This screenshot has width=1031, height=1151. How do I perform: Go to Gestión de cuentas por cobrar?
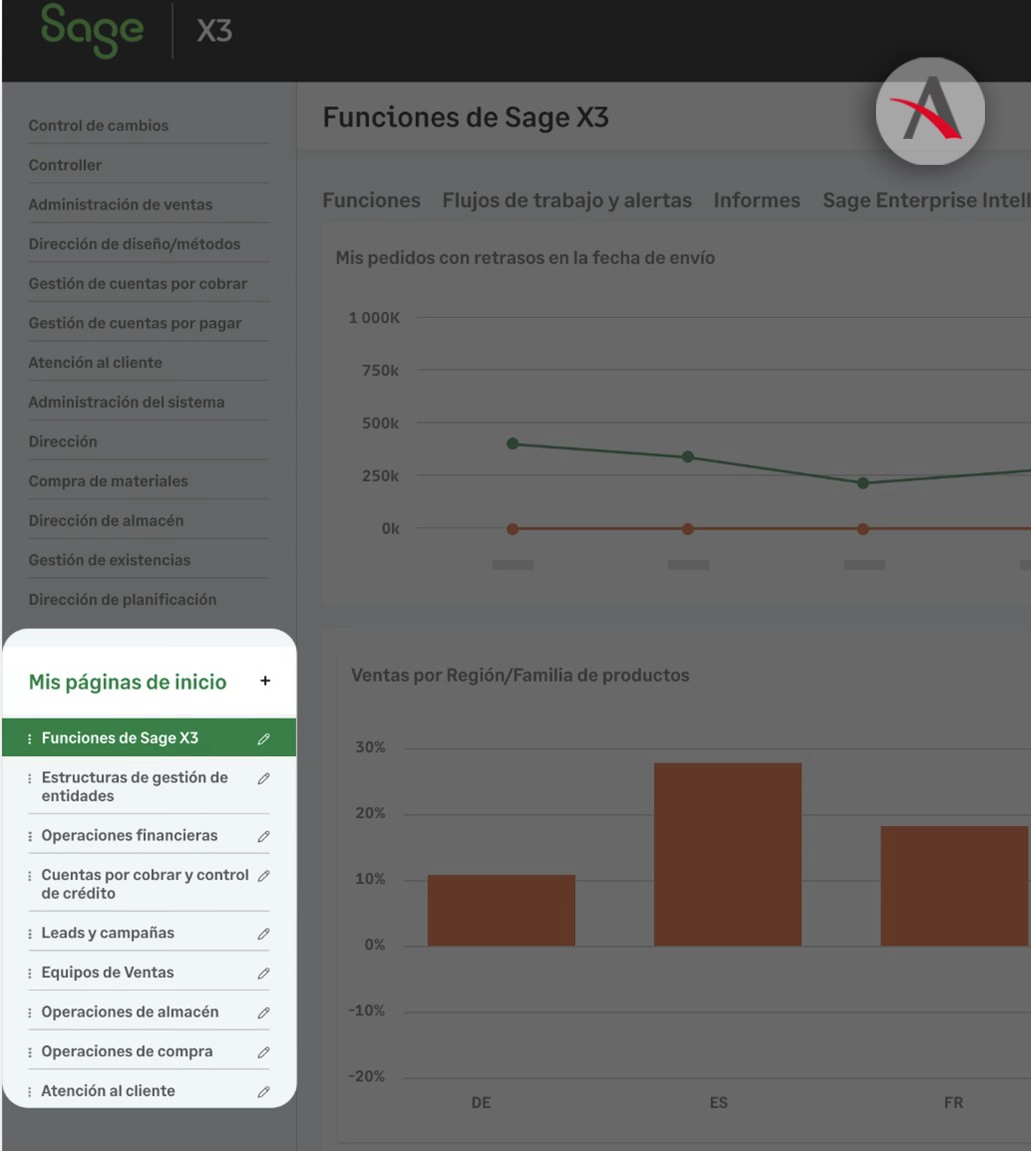(137, 284)
